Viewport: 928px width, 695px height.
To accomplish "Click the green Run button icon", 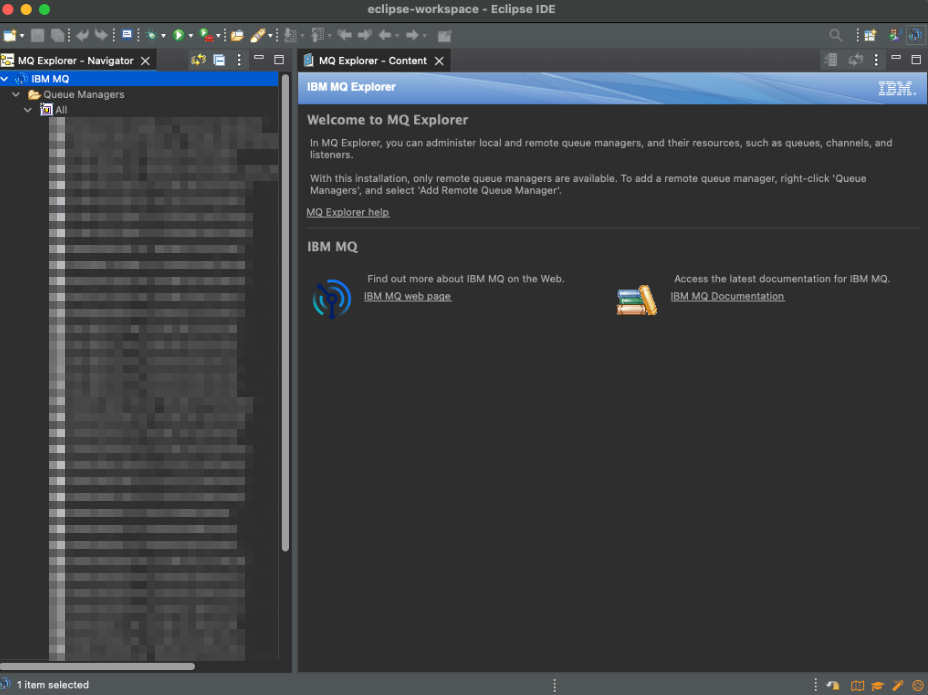I will coord(178,36).
